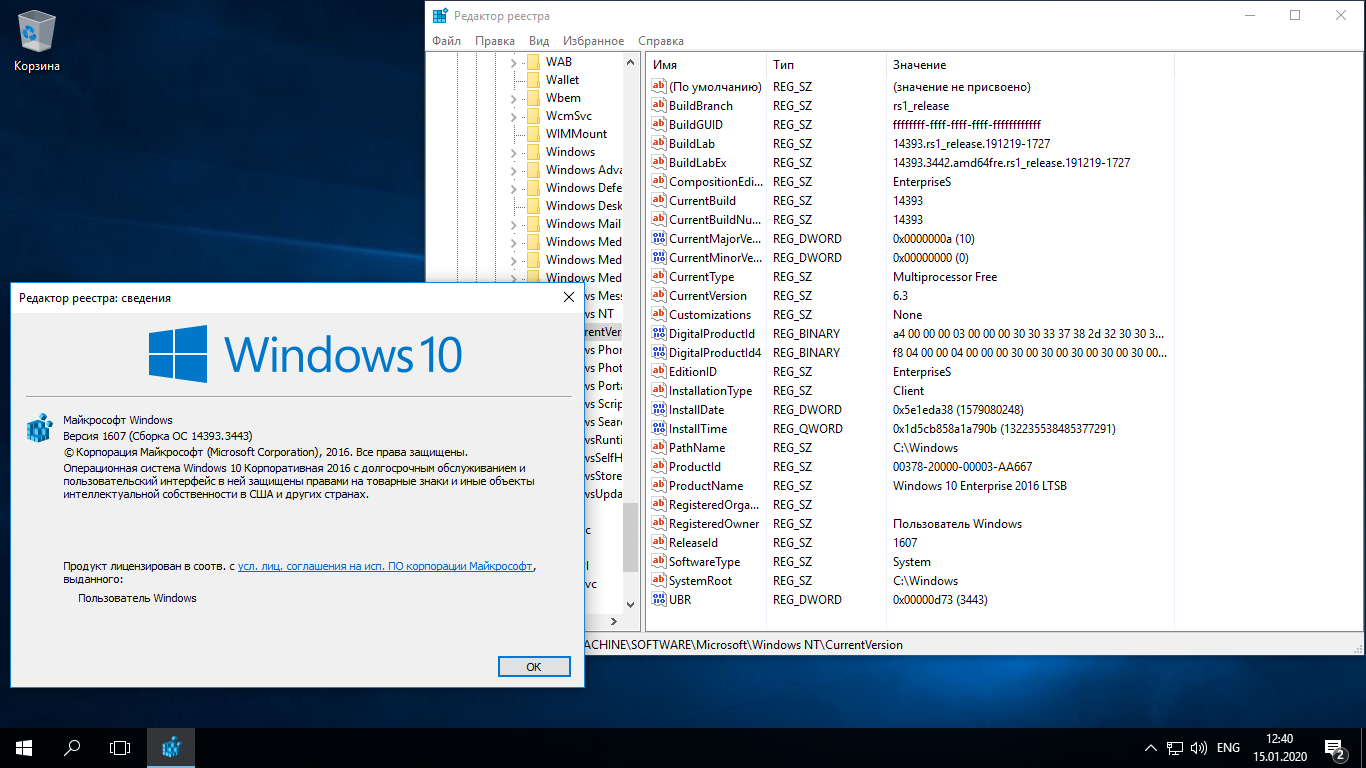This screenshot has height=768, width=1366.
Task: Click the ProductId data 00378-20000-00003-AA667
Action: (962, 466)
